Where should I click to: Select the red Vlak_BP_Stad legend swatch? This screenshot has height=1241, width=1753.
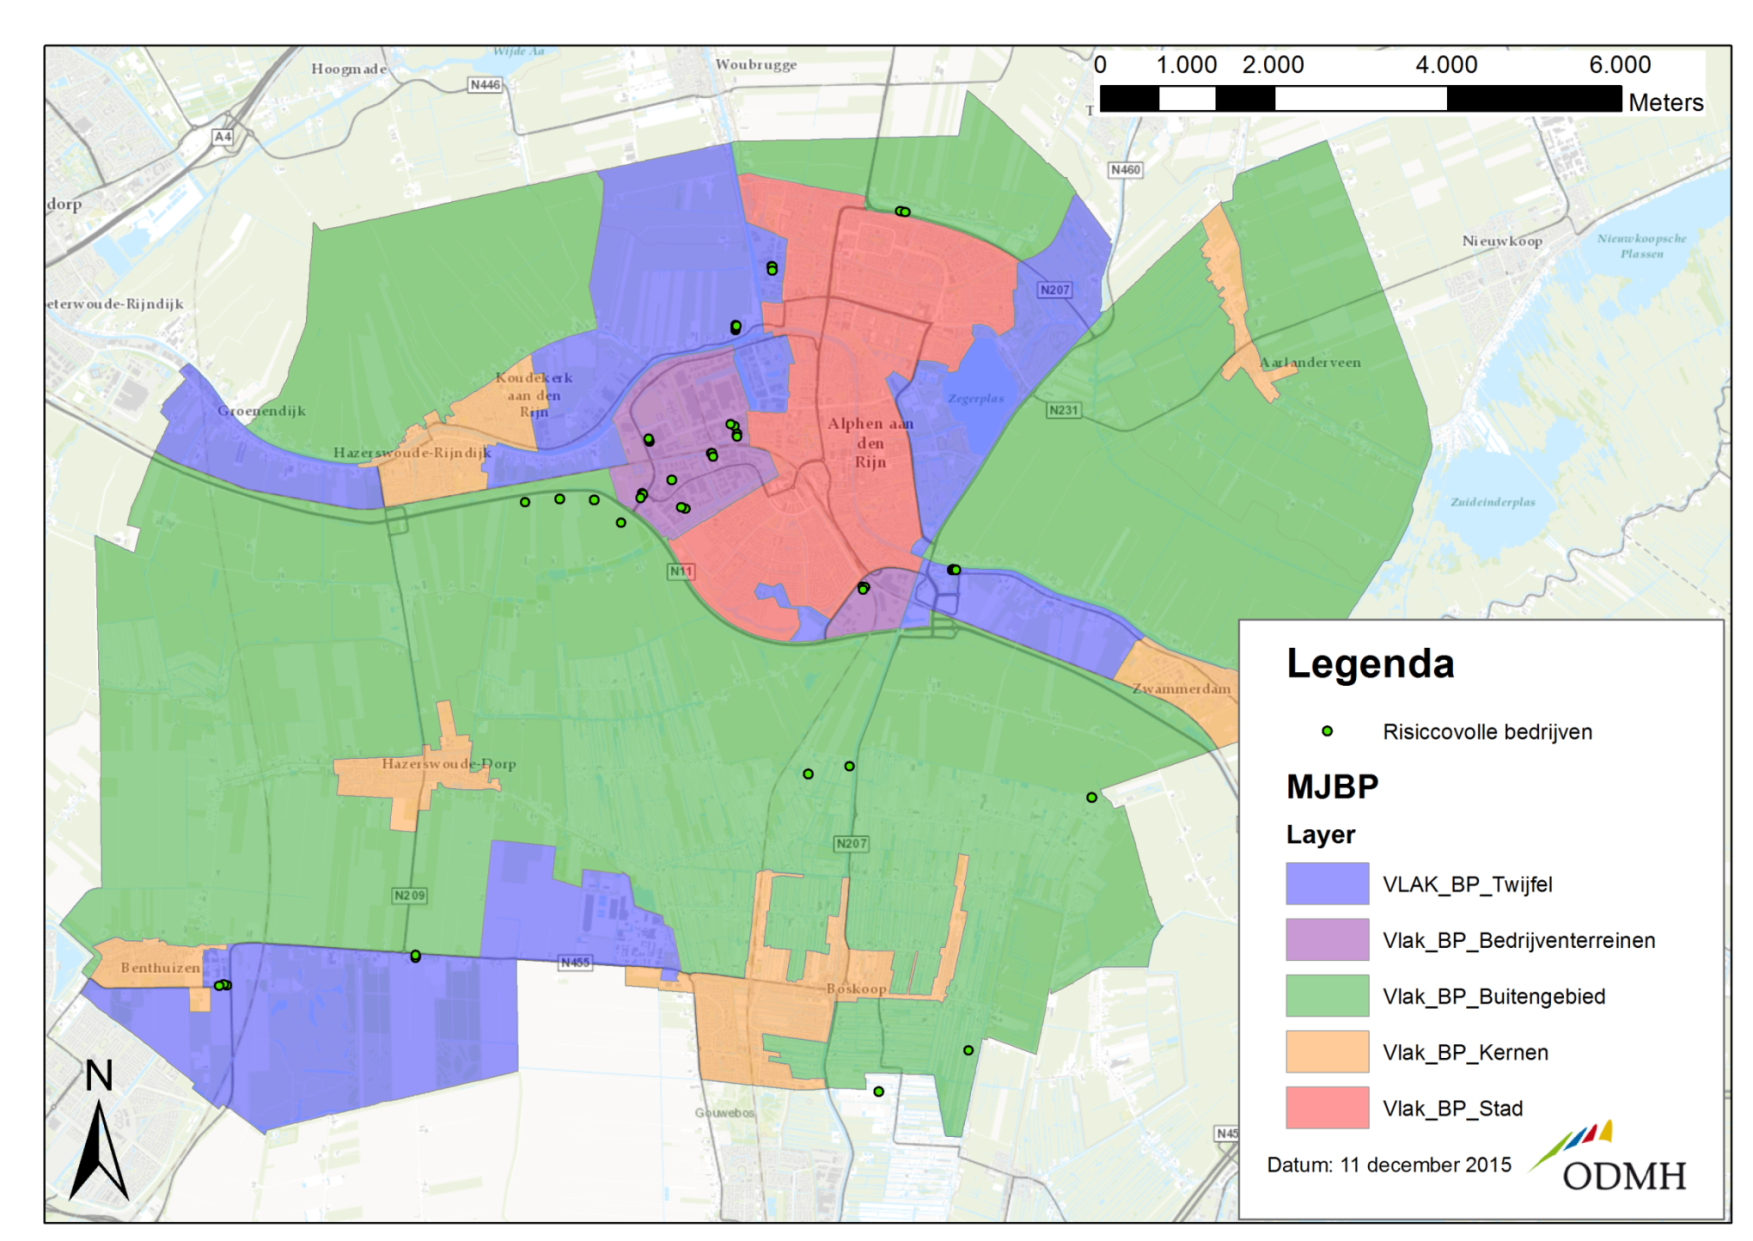coord(1327,1108)
